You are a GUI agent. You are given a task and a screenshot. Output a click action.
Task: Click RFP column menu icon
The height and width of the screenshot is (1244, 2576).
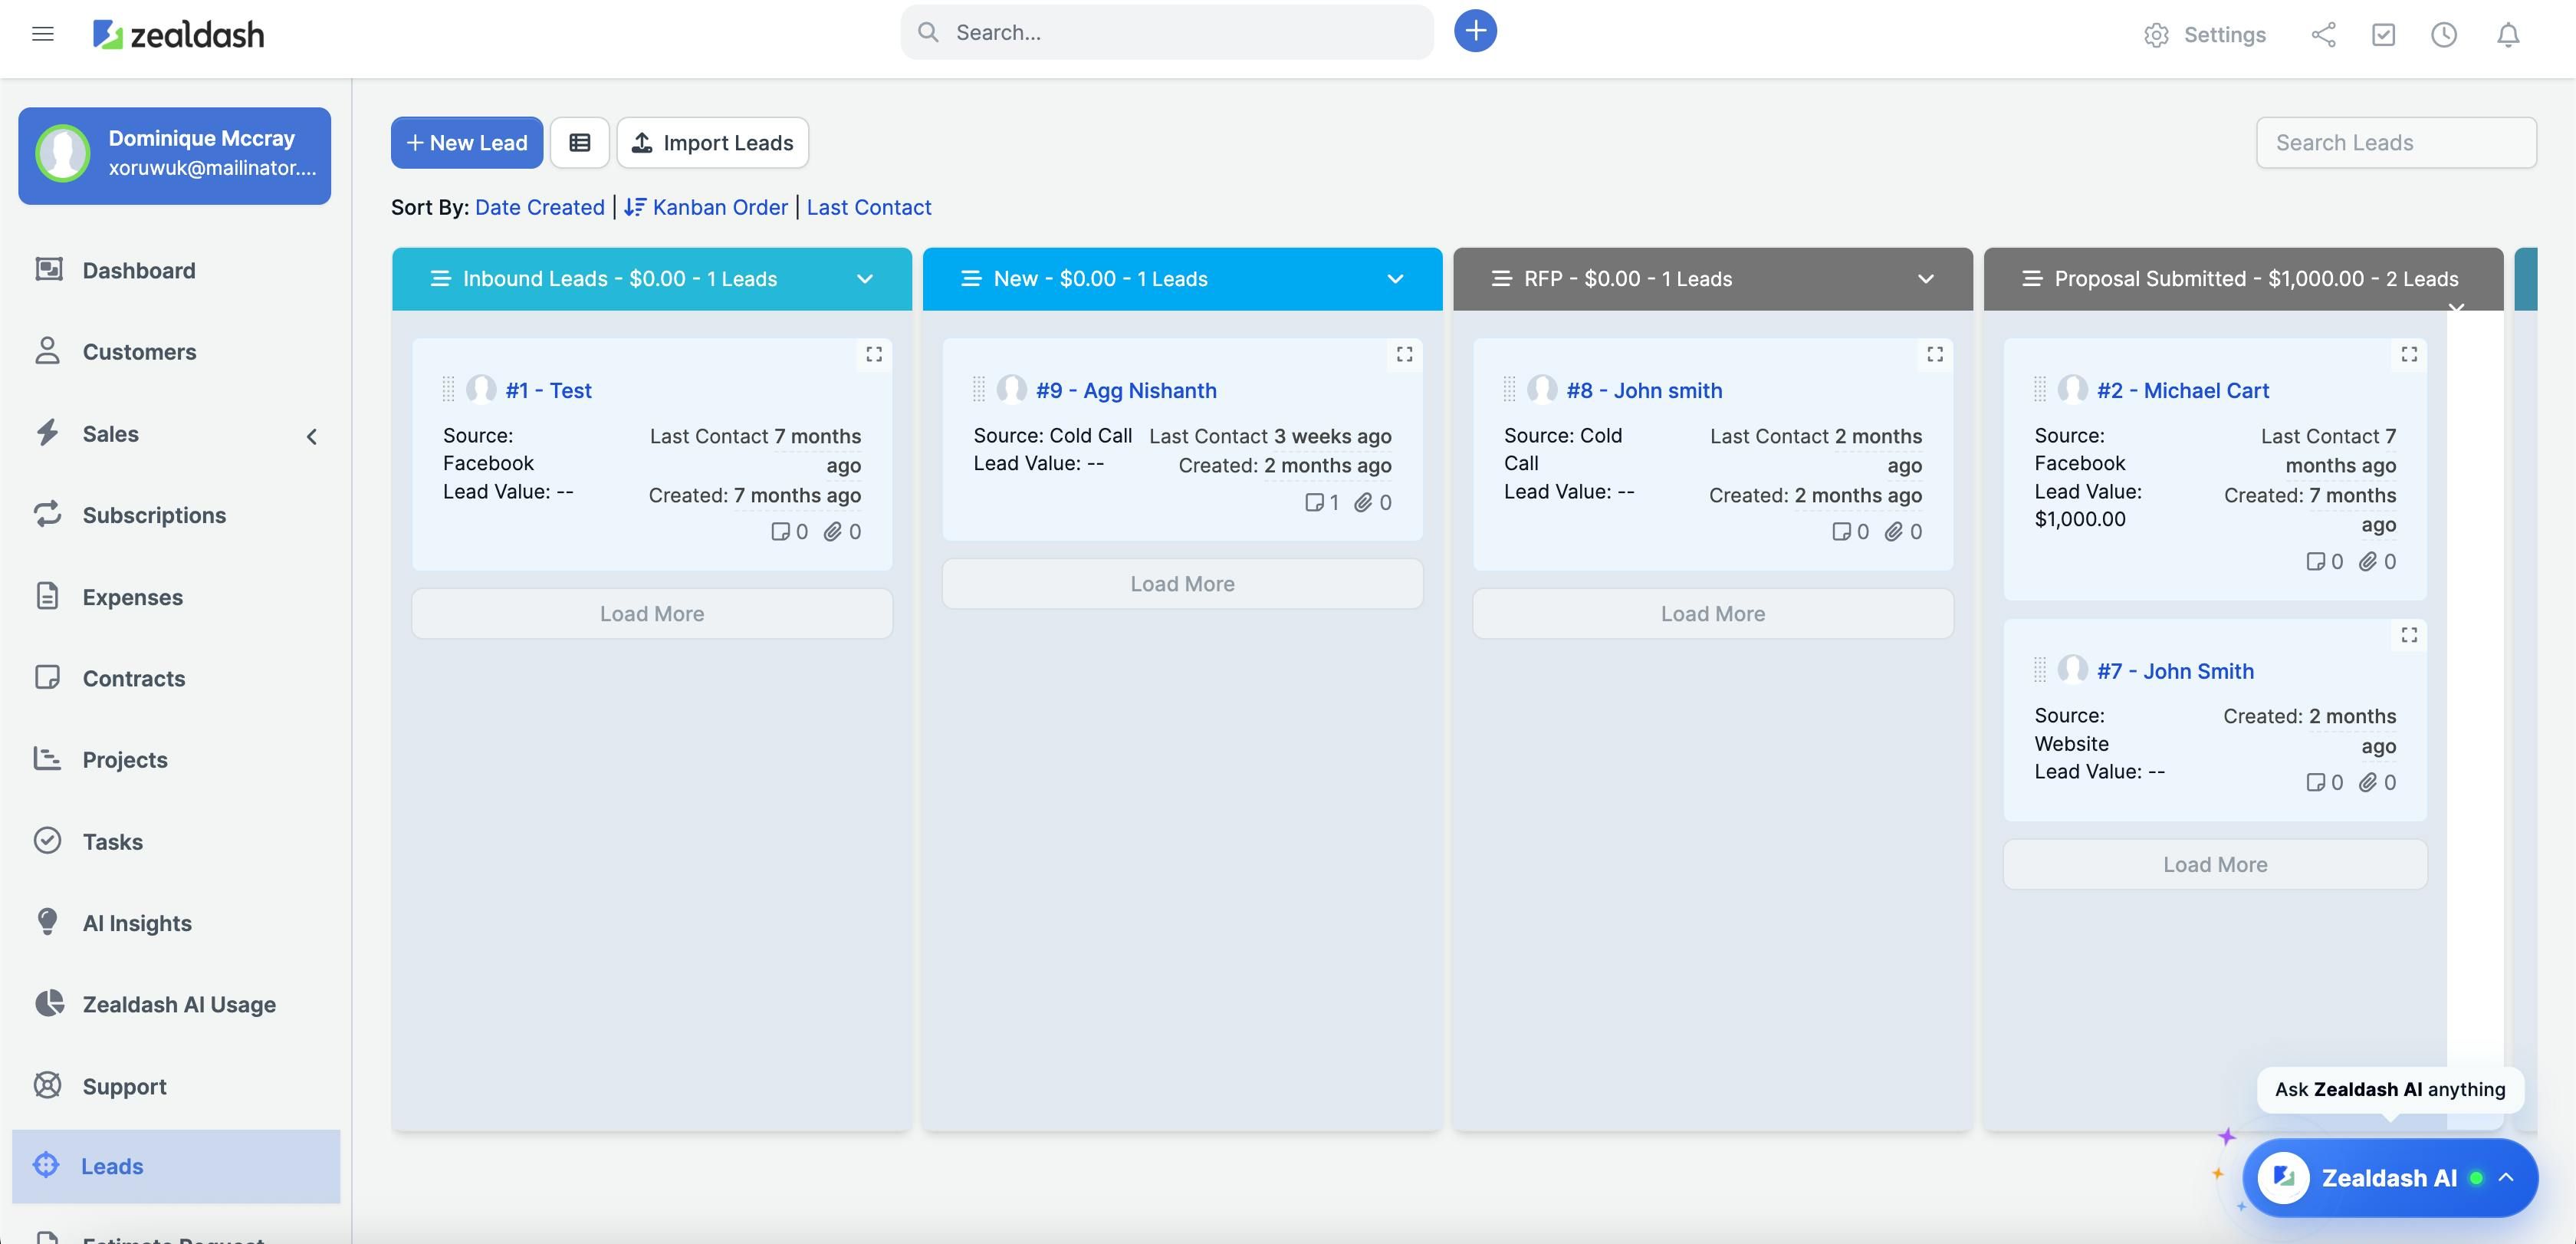coord(1501,278)
